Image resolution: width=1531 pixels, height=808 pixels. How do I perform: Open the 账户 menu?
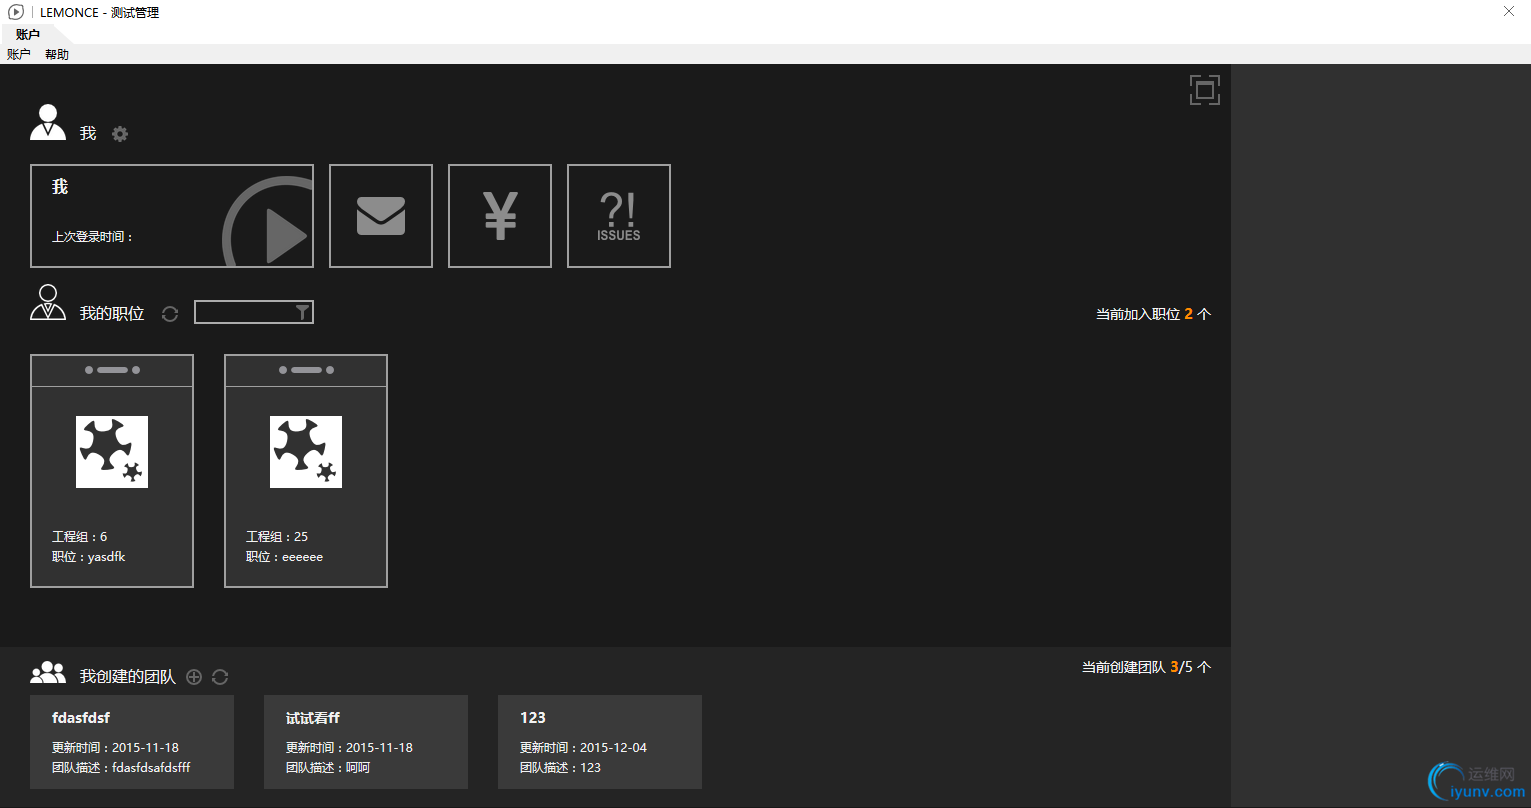coord(19,54)
